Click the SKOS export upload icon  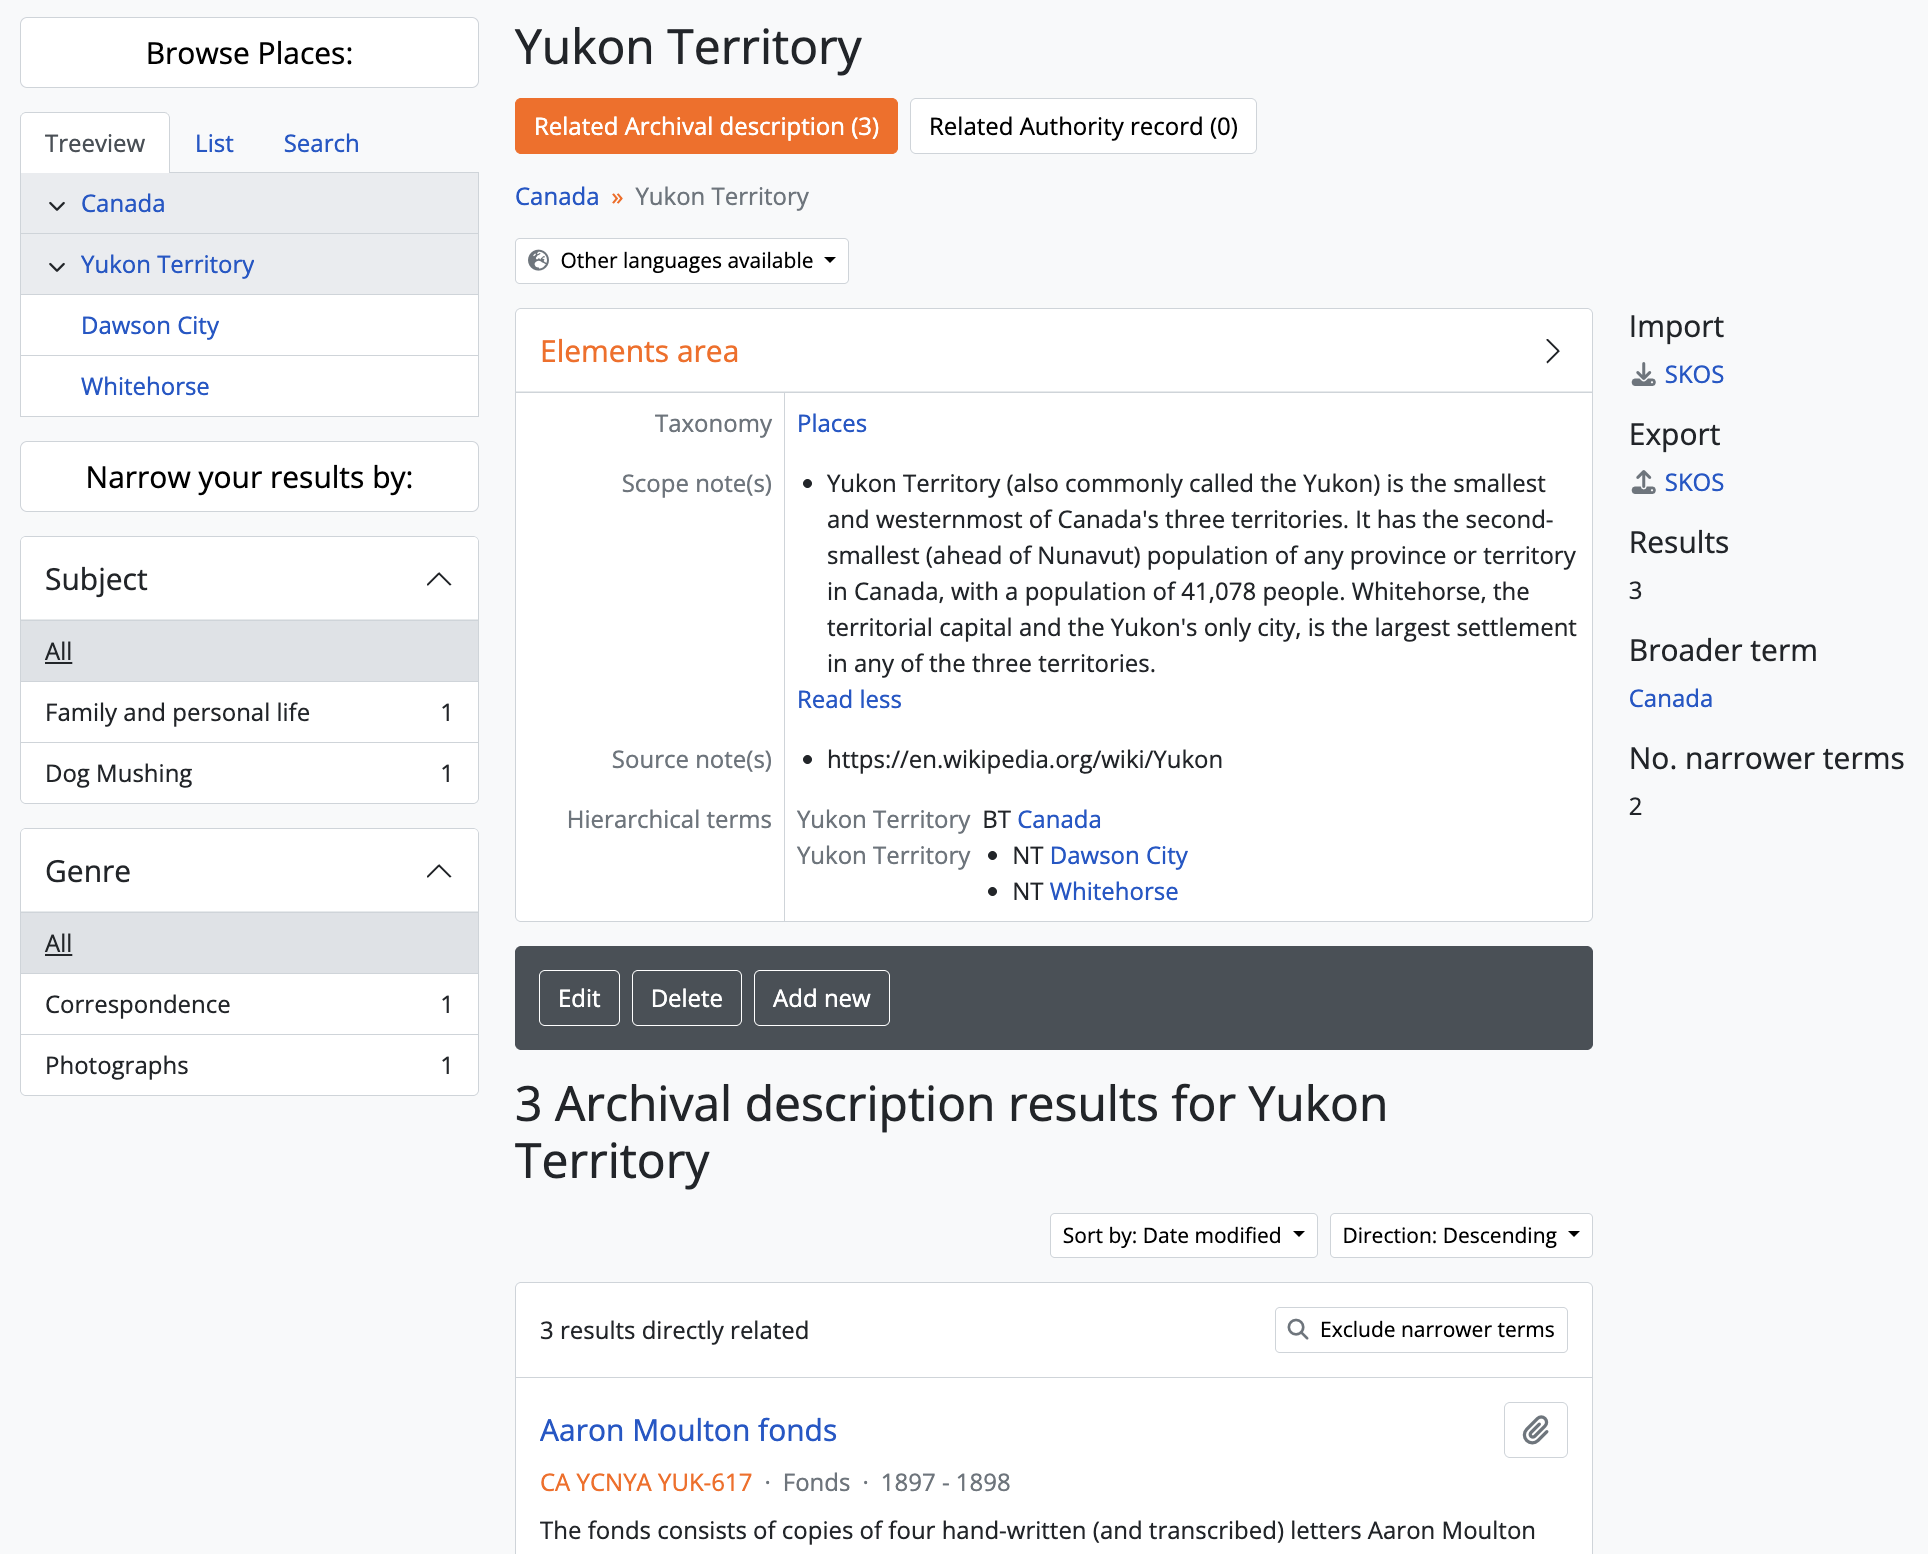click(1643, 483)
